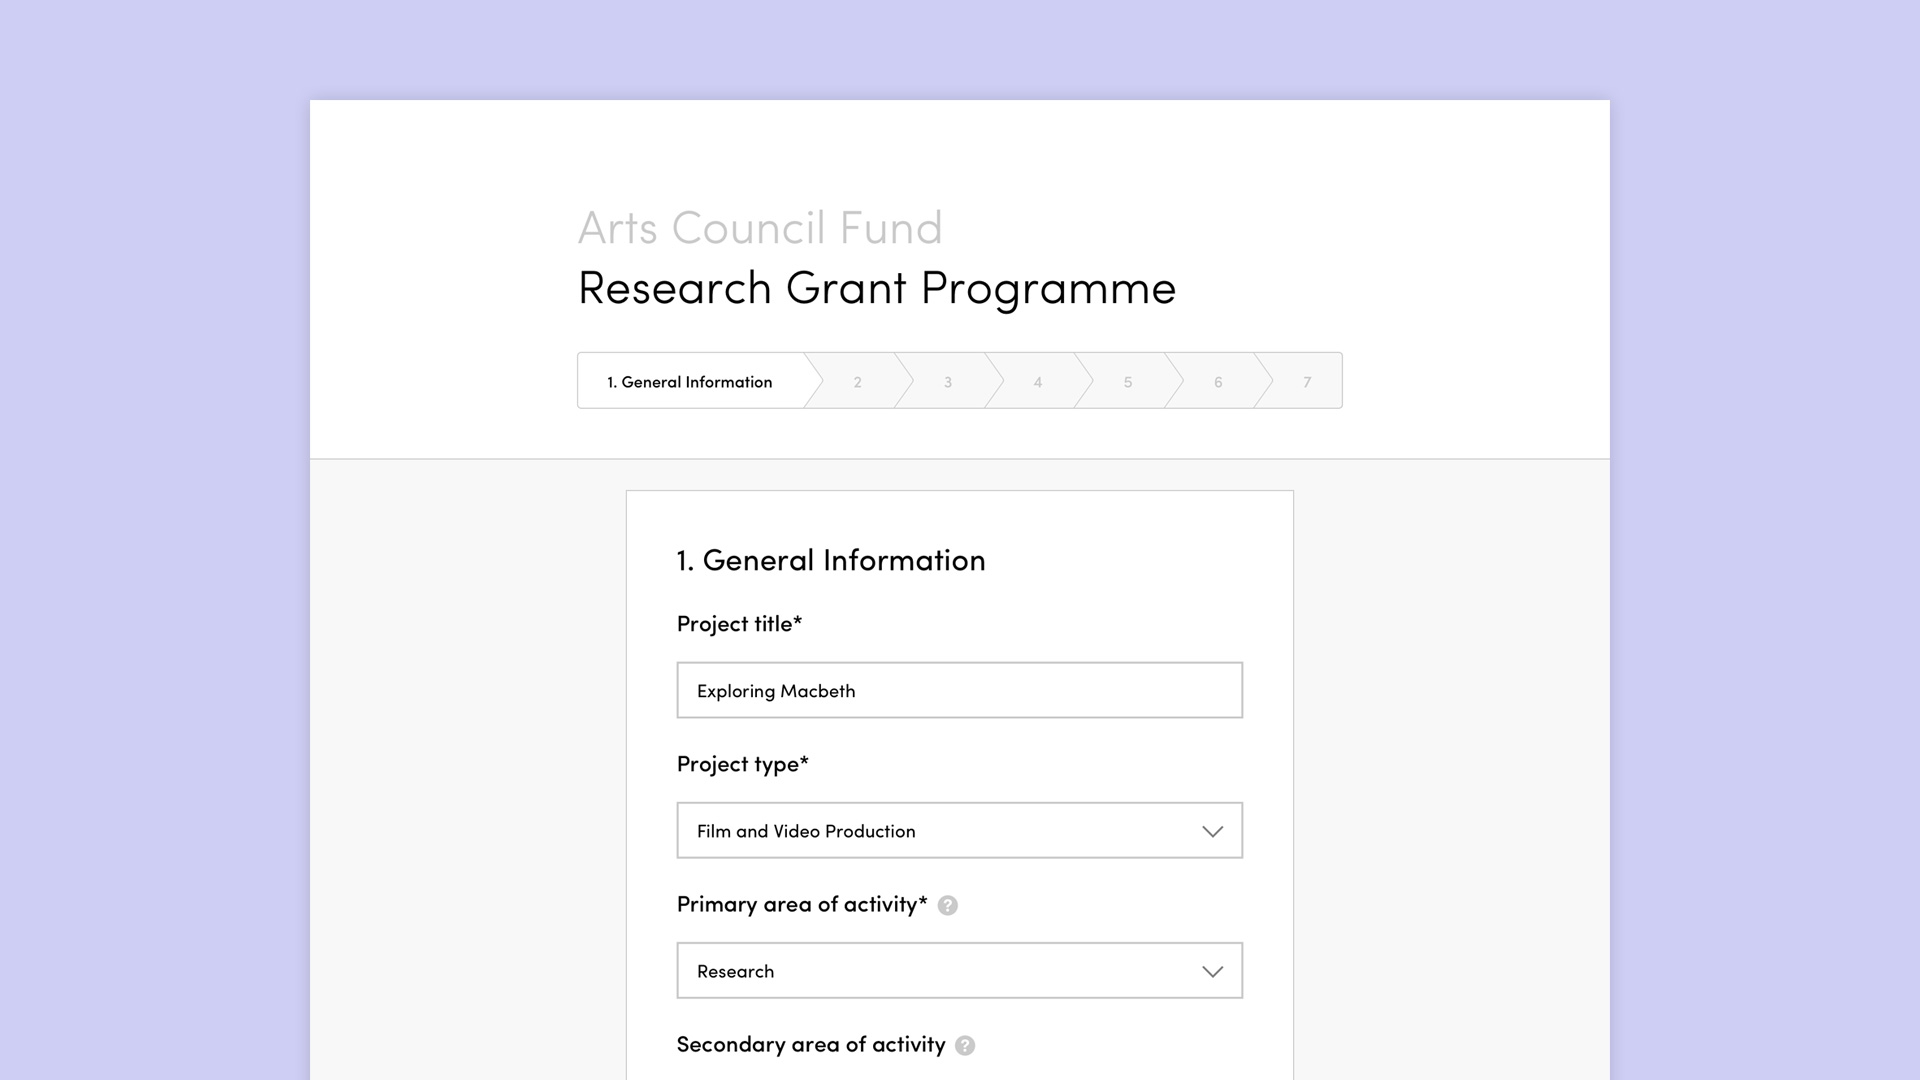1920x1080 pixels.
Task: Open step 6 in progress bar
Action: pyautogui.click(x=1218, y=381)
